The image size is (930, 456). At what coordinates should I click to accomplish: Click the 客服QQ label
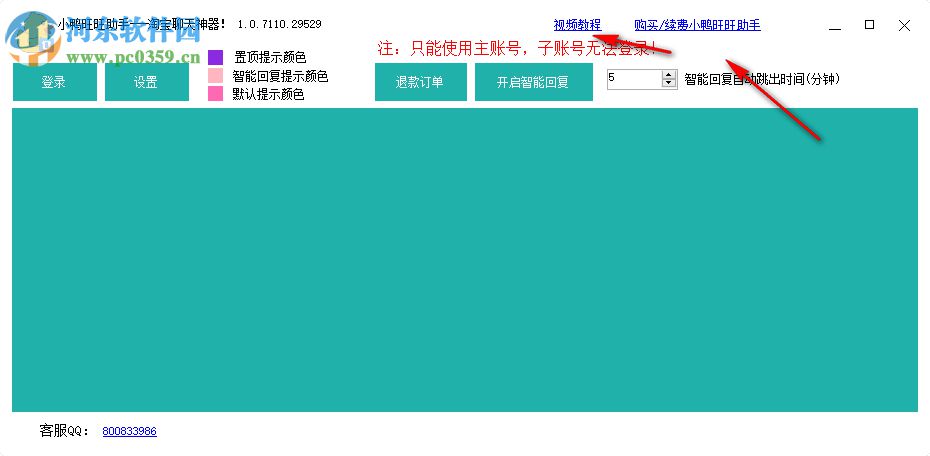[x=64, y=431]
